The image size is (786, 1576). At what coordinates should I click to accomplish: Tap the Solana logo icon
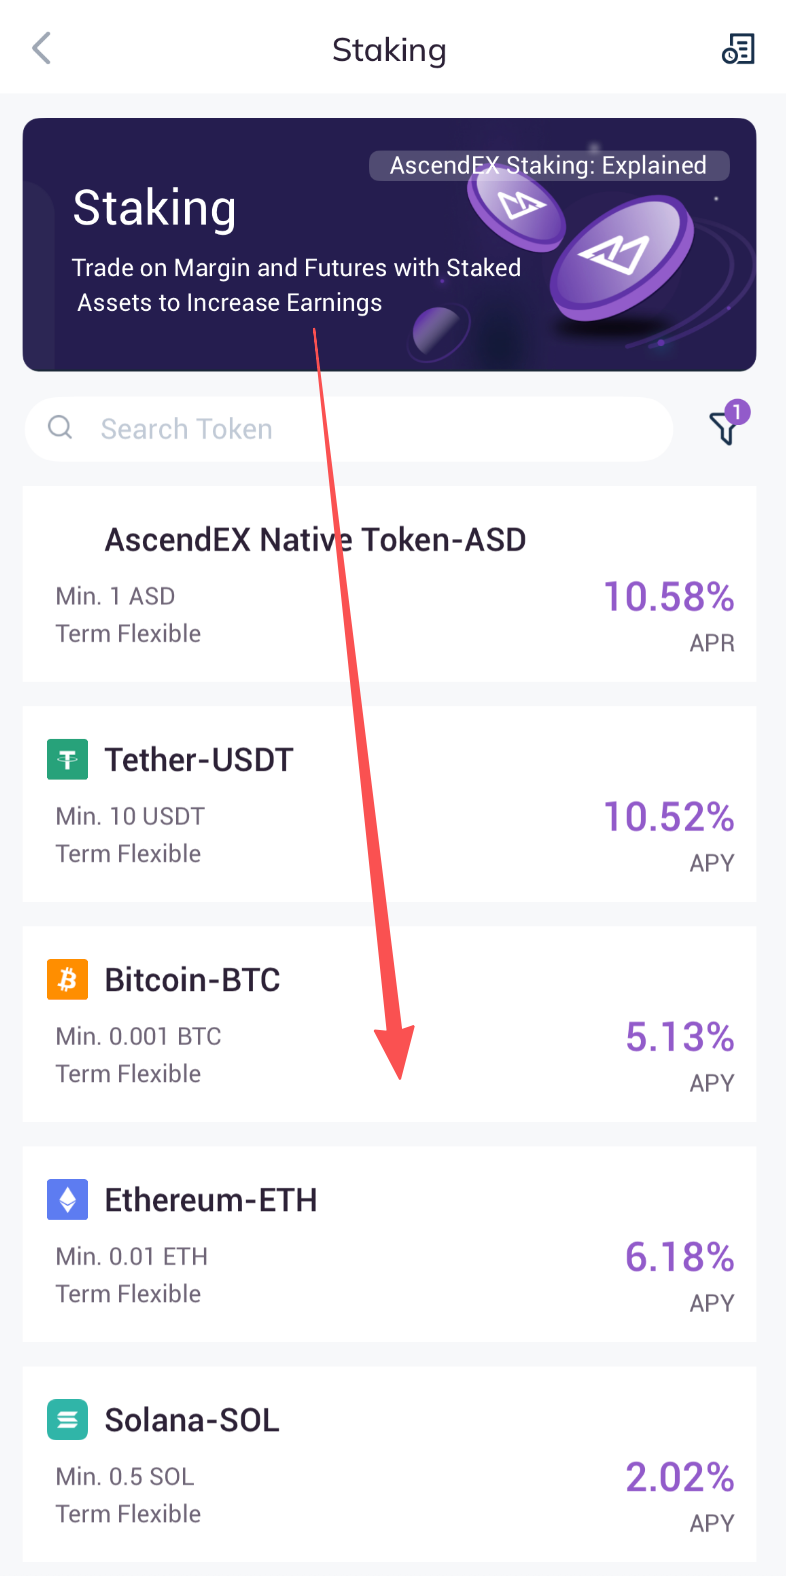(x=67, y=1420)
